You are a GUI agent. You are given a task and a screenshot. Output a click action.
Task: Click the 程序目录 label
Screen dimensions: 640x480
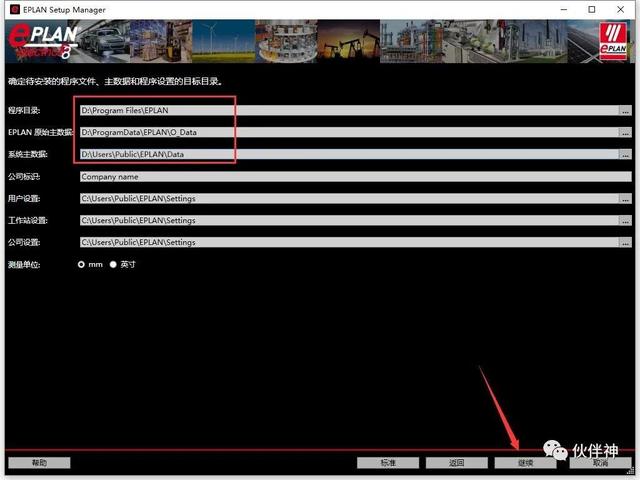(24, 110)
